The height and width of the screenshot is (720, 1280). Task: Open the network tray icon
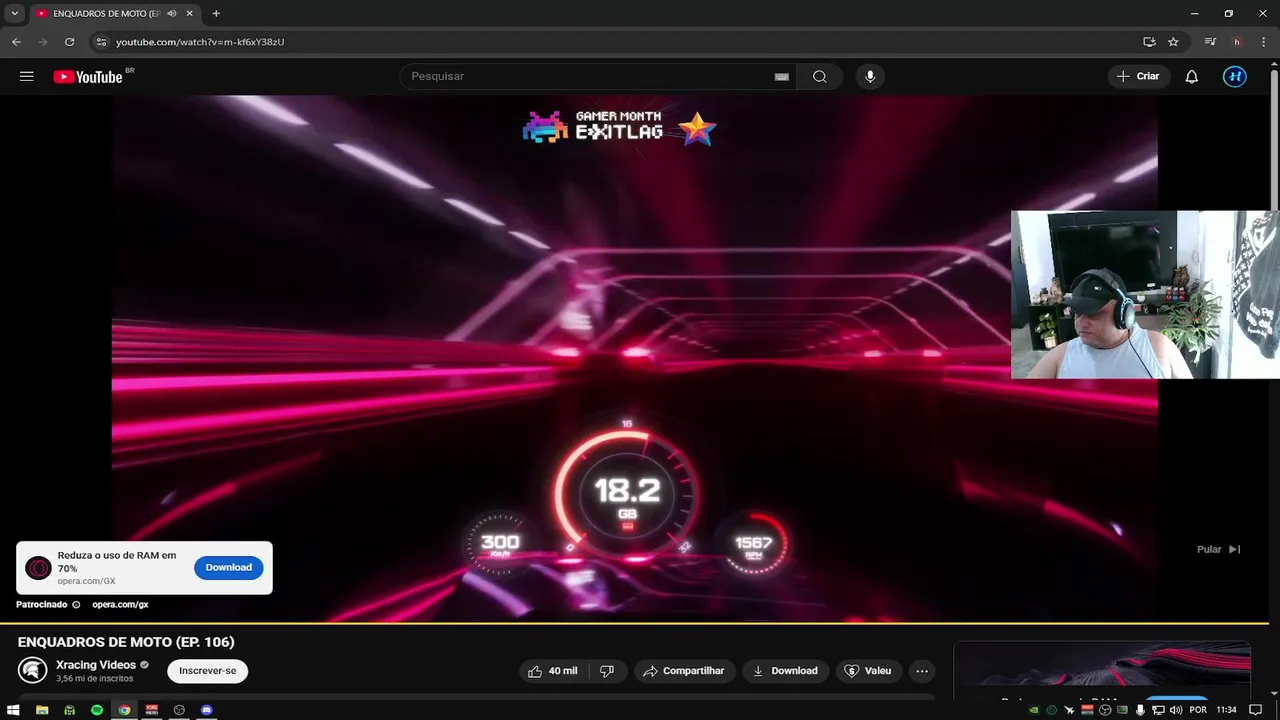click(x=1158, y=710)
